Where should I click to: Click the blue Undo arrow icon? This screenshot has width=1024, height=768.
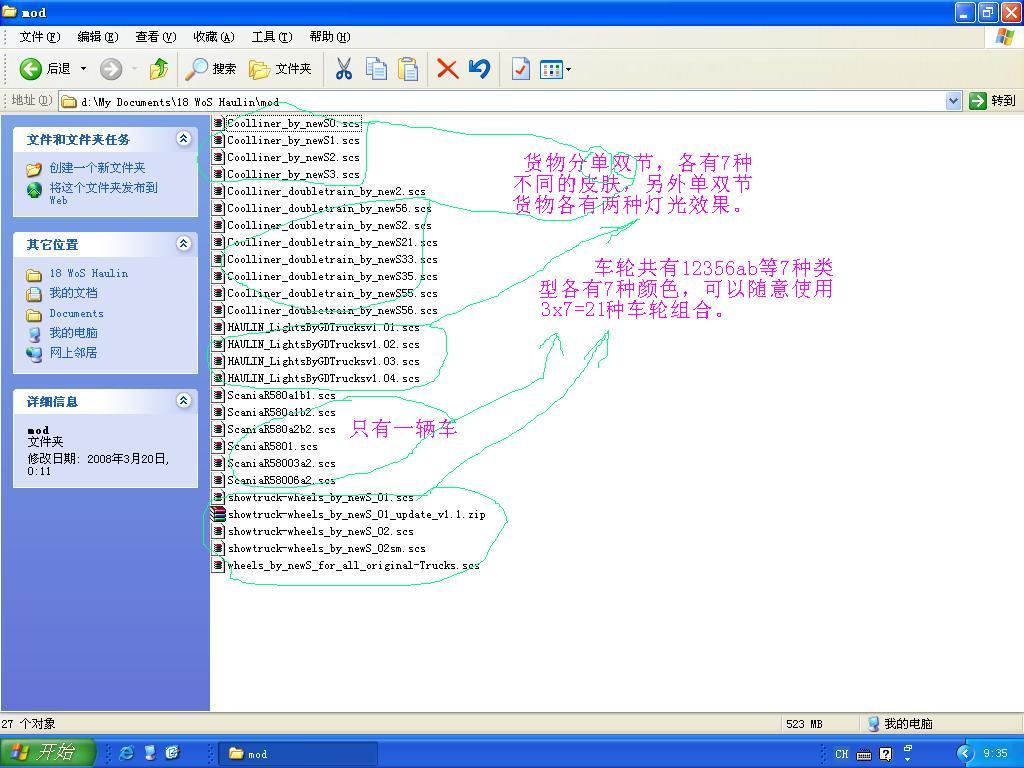tap(479, 69)
